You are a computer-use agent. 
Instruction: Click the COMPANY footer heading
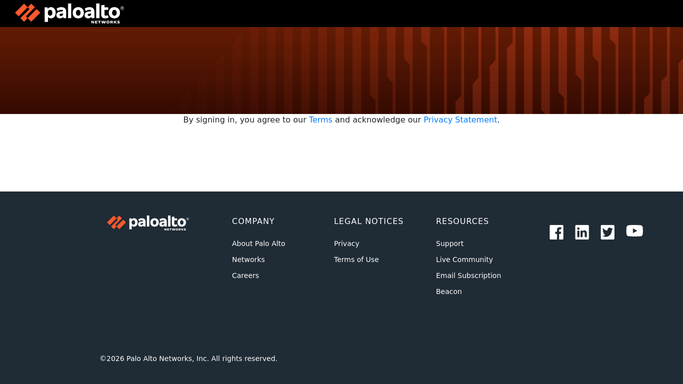[x=253, y=221]
